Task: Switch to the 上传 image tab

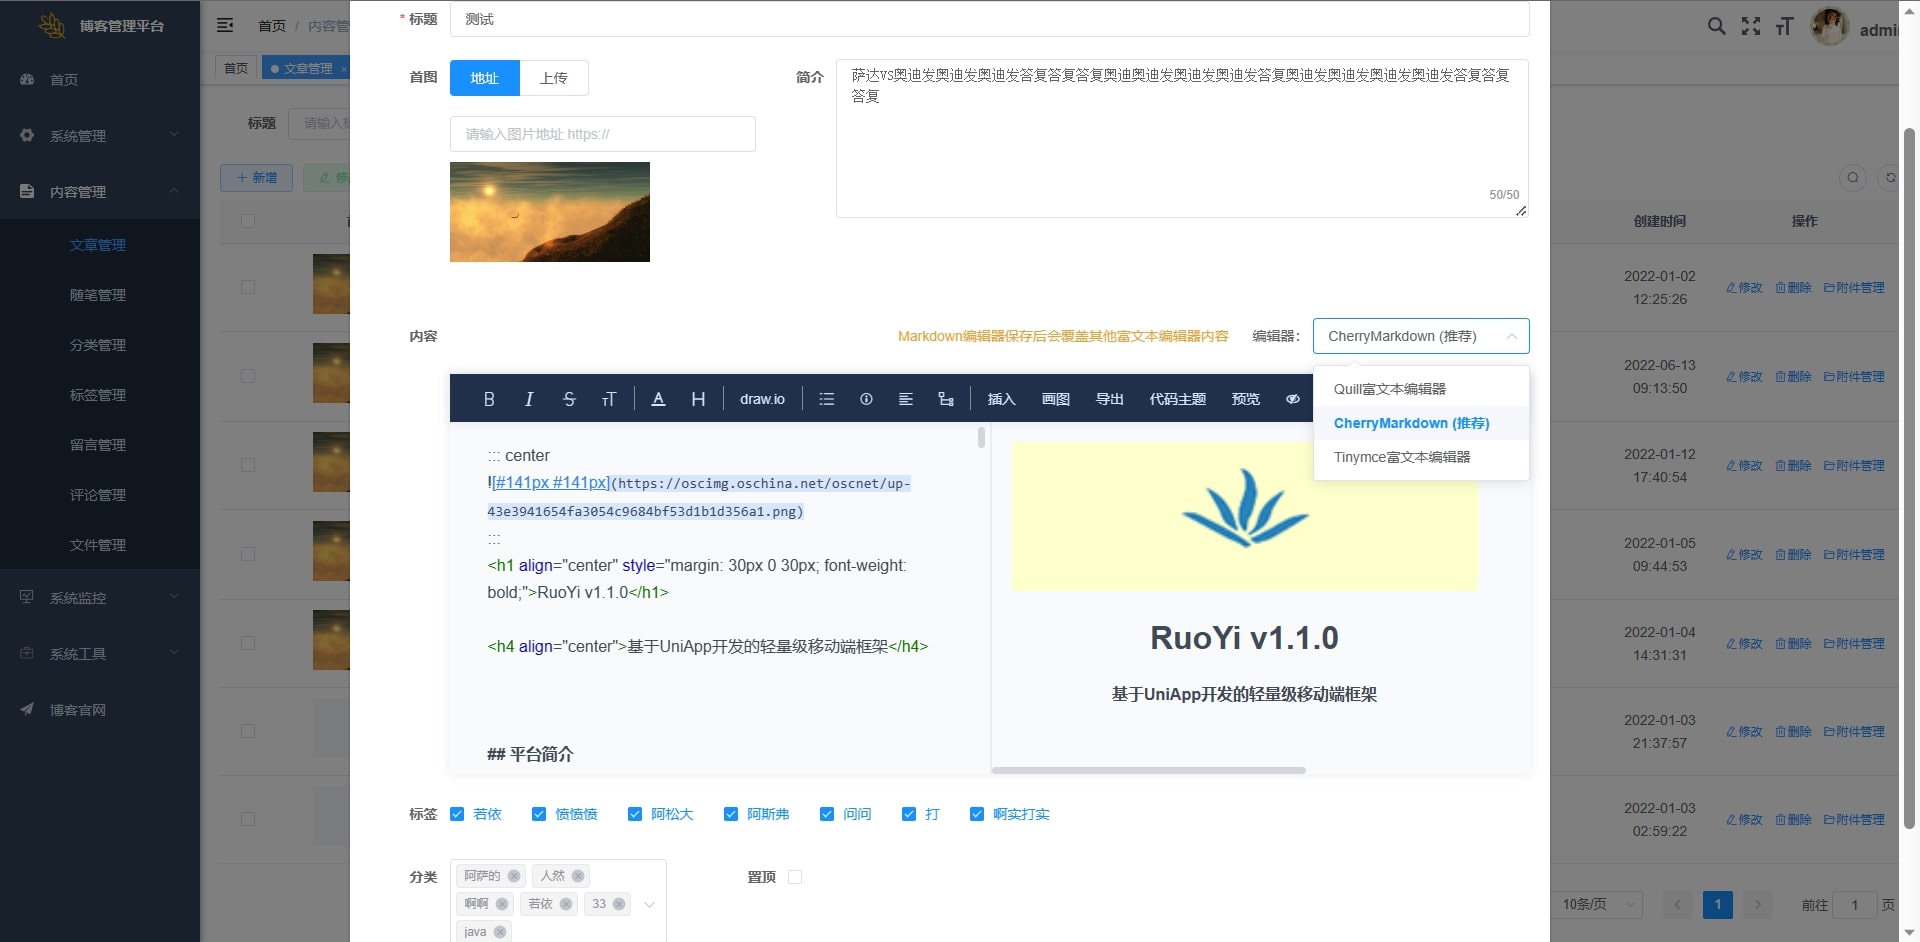Action: coord(553,78)
